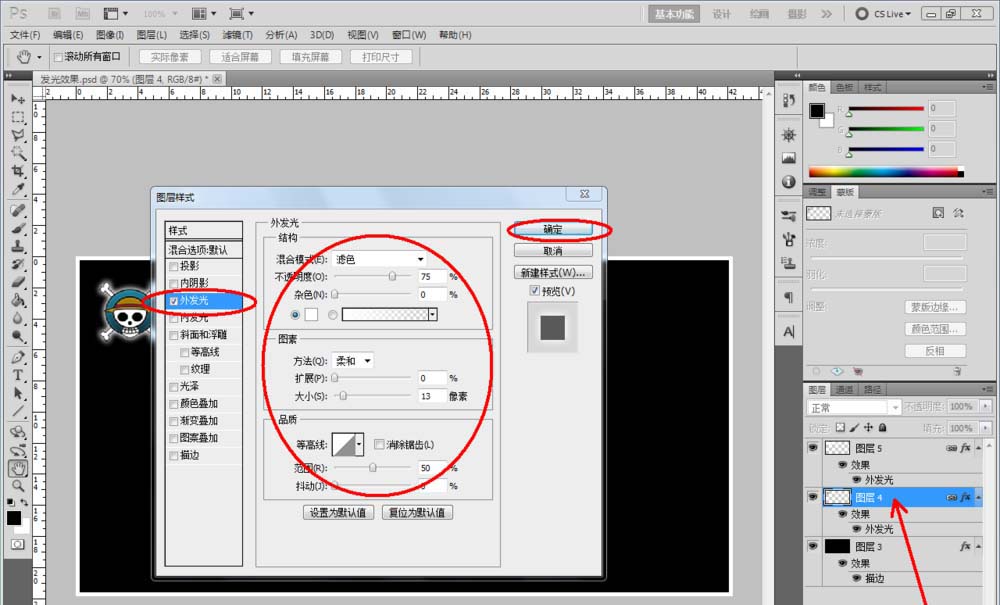
Task: Select the Healing Brush tool
Action: tap(18, 210)
